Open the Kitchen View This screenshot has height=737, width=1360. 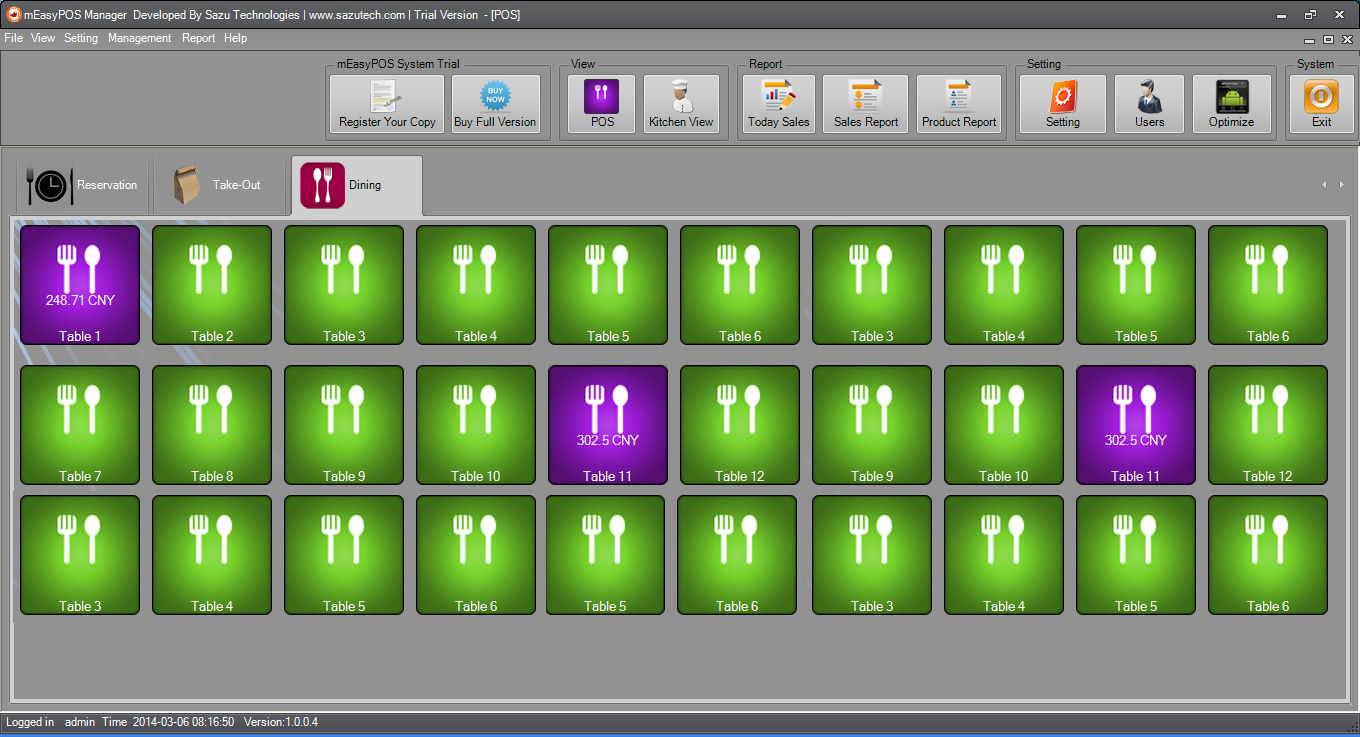tap(681, 104)
